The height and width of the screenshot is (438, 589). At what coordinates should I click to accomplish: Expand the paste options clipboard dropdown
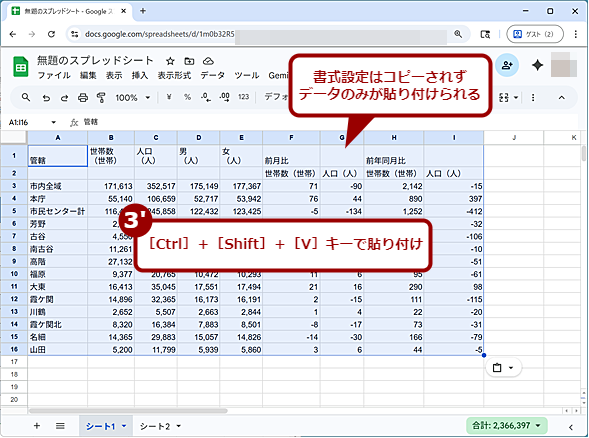click(503, 368)
